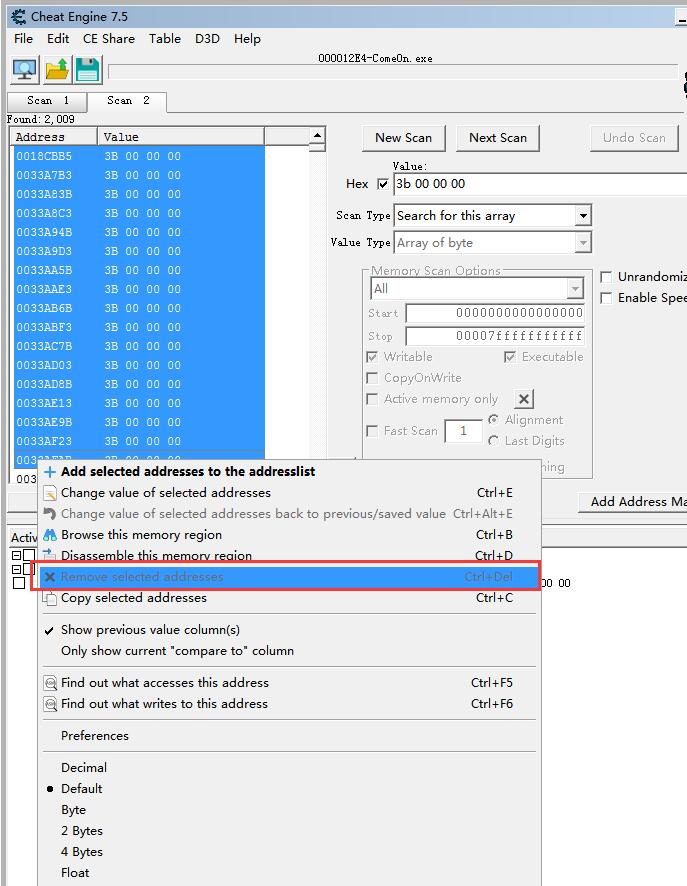Click icon beside Find out what accesses this address
Viewport: 687px width, 886px height.
(50, 683)
